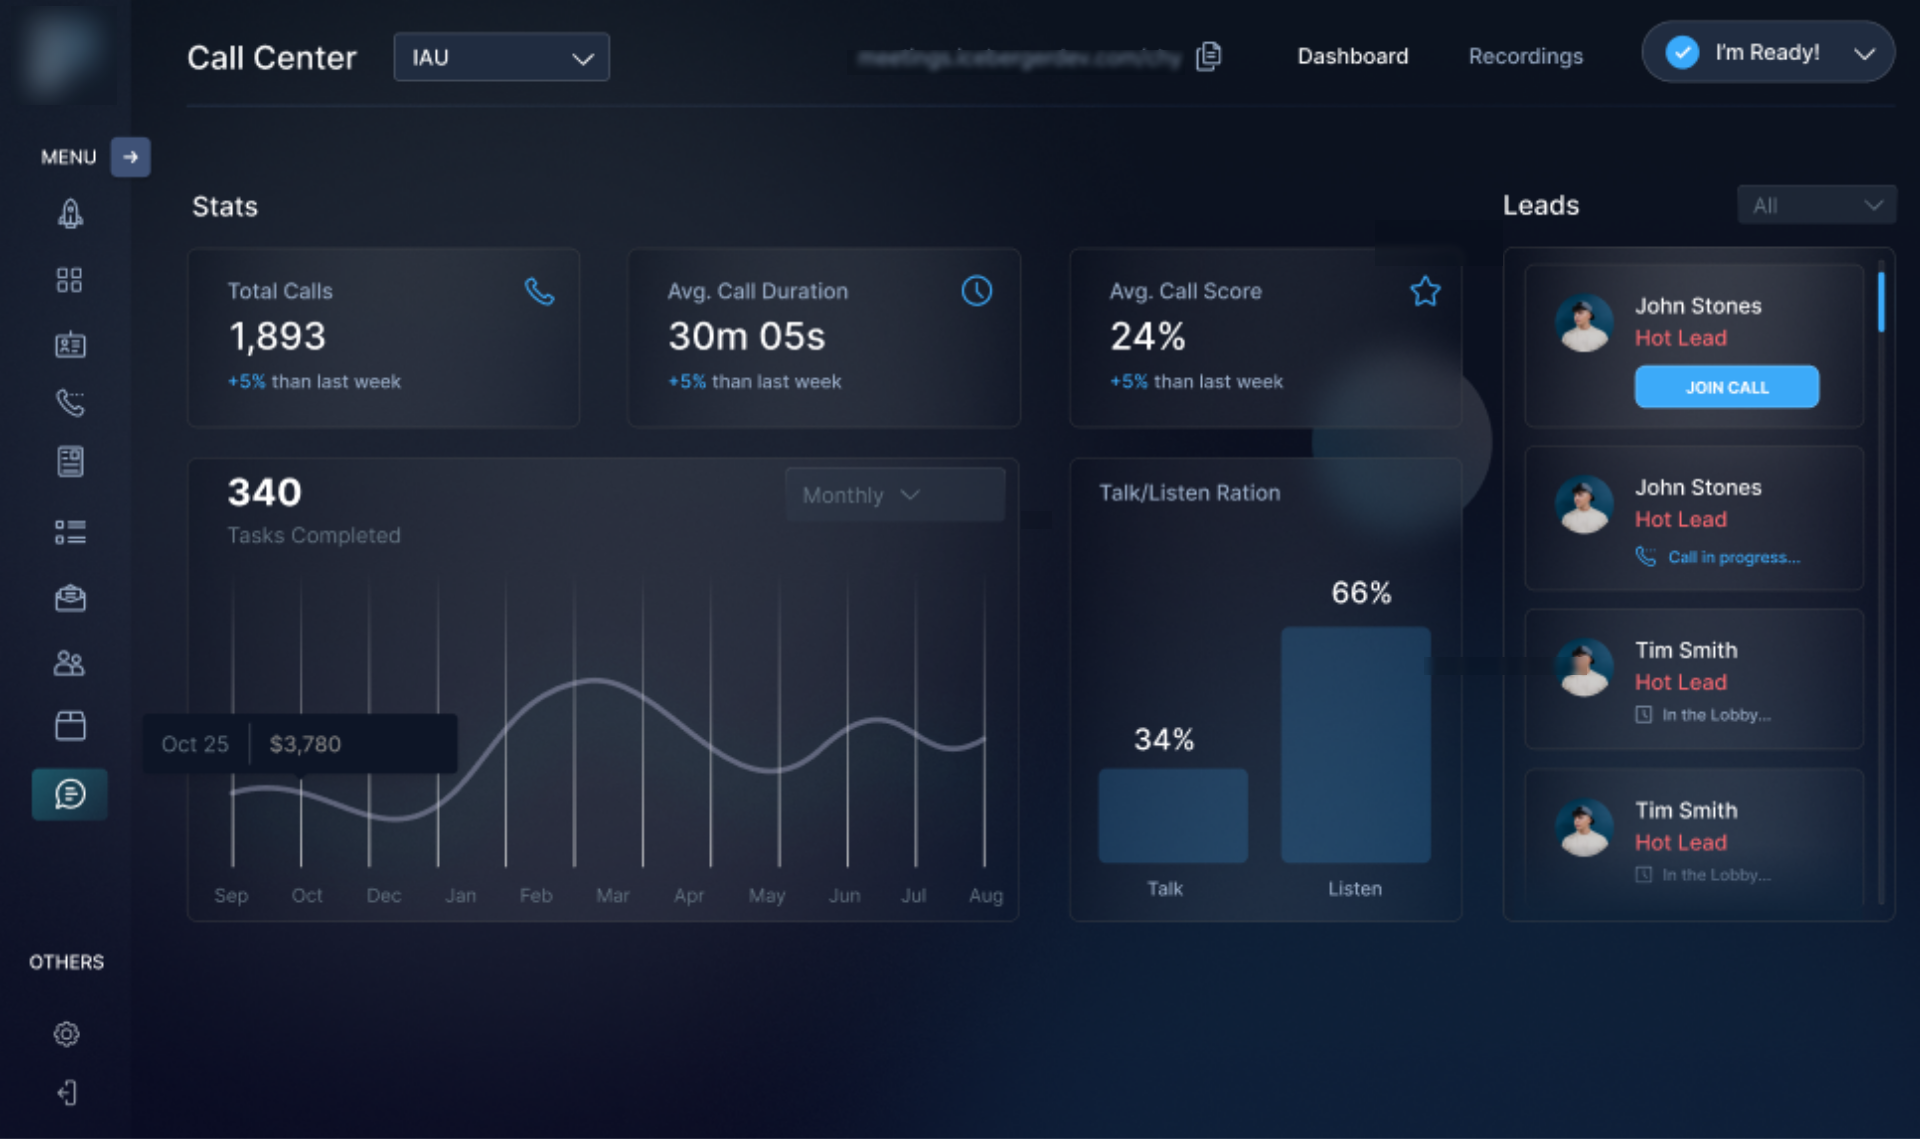The width and height of the screenshot is (1920, 1140).
Task: Click the JOIN CALL button
Action: point(1726,387)
